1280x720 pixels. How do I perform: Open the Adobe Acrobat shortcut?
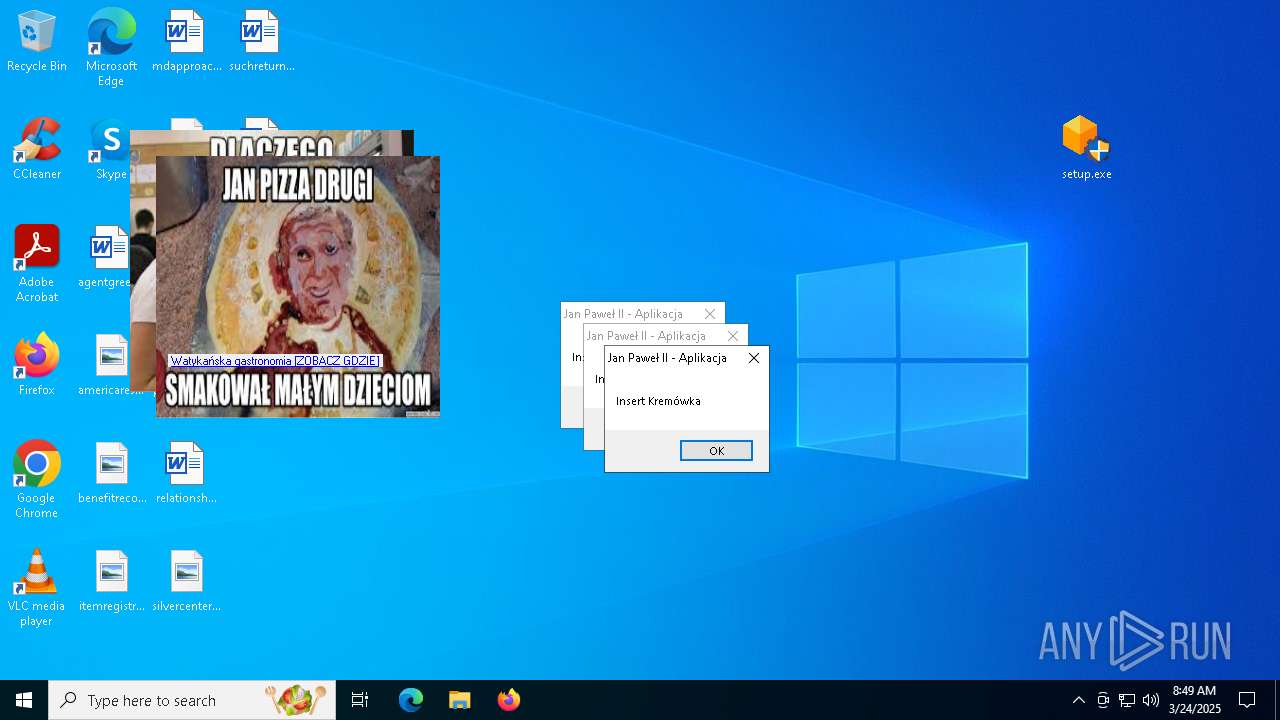click(x=37, y=264)
